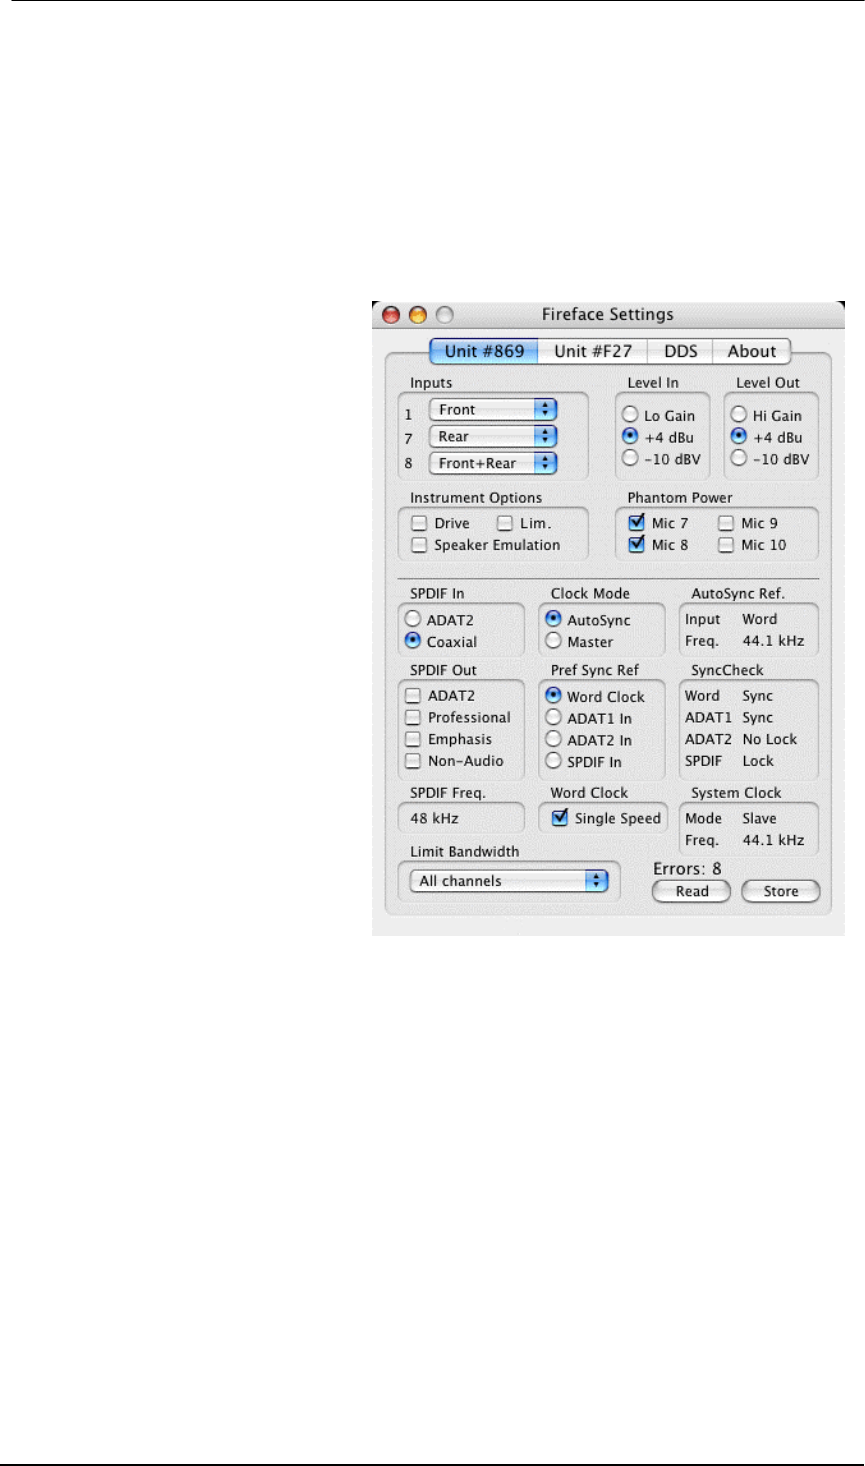865x1466 pixels.
Task: Uncheck Word Clock Single Speed
Action: click(x=560, y=817)
